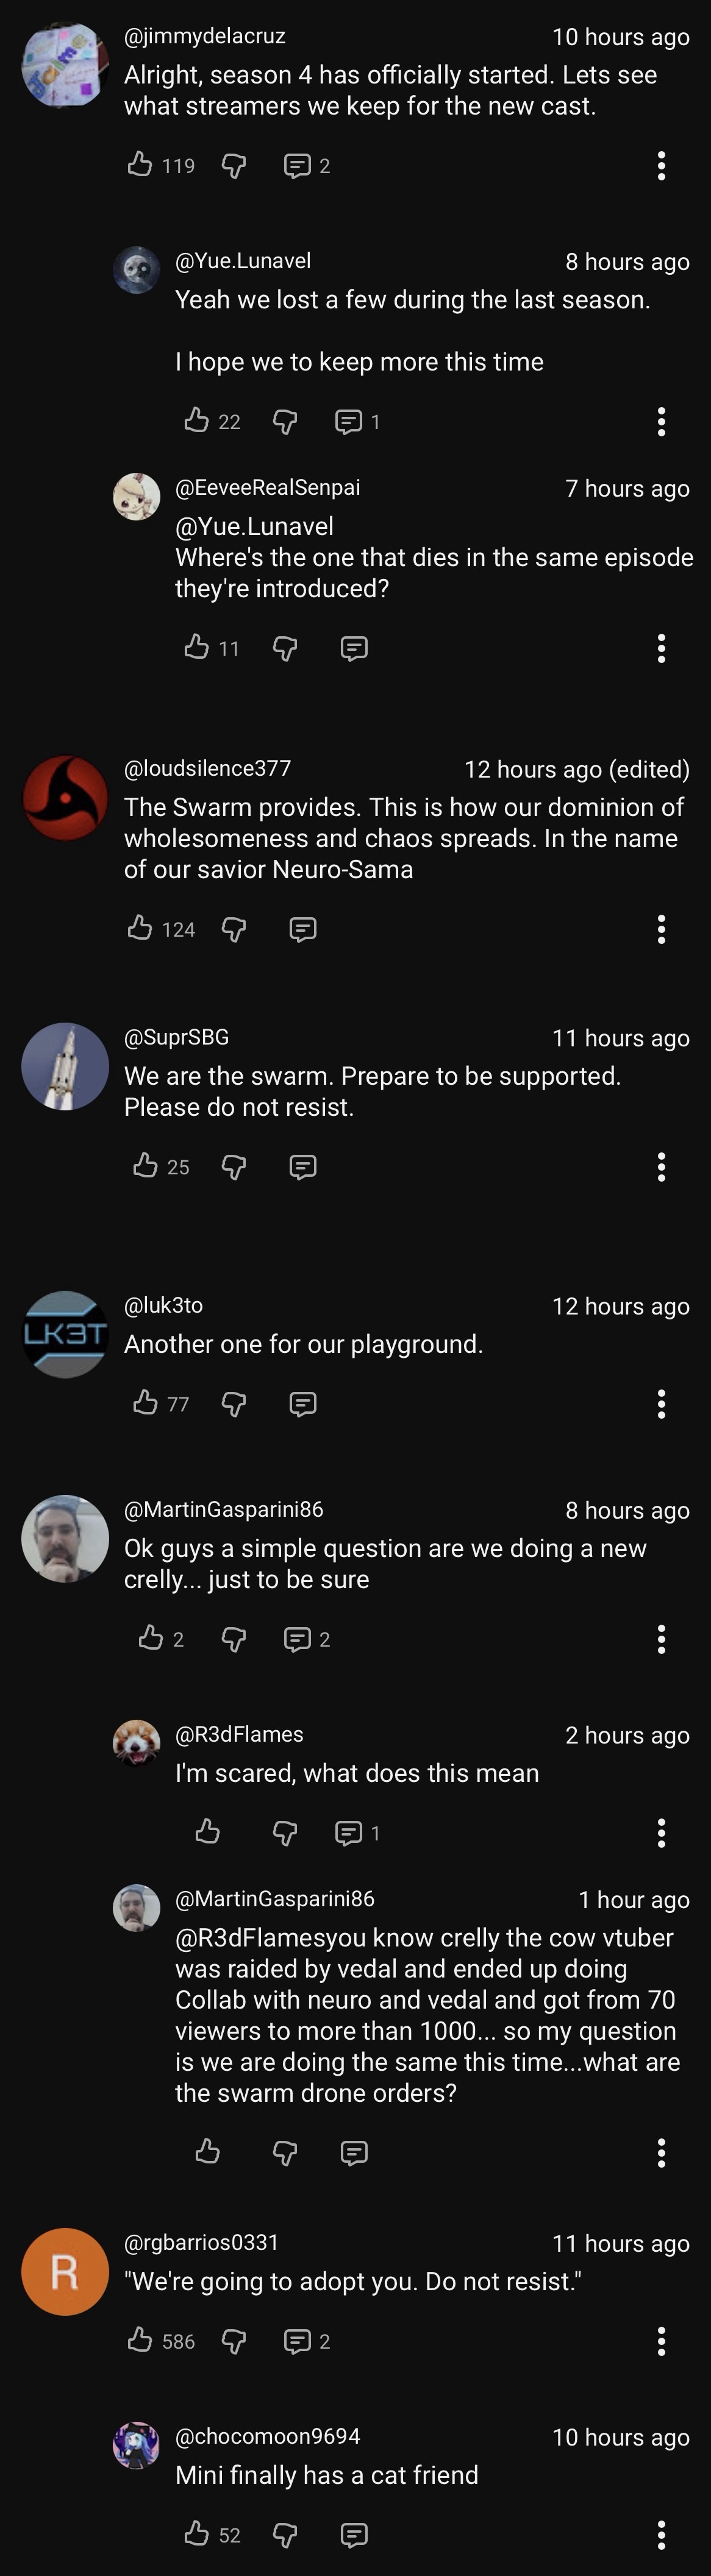The height and width of the screenshot is (2576, 711).
Task: Toggle dislike on @MartinGasparini86's crelly question
Action: point(234,1639)
